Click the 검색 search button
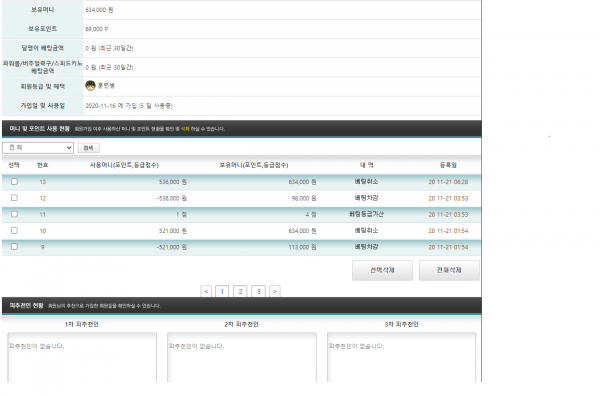The height and width of the screenshot is (396, 600). [x=88, y=148]
